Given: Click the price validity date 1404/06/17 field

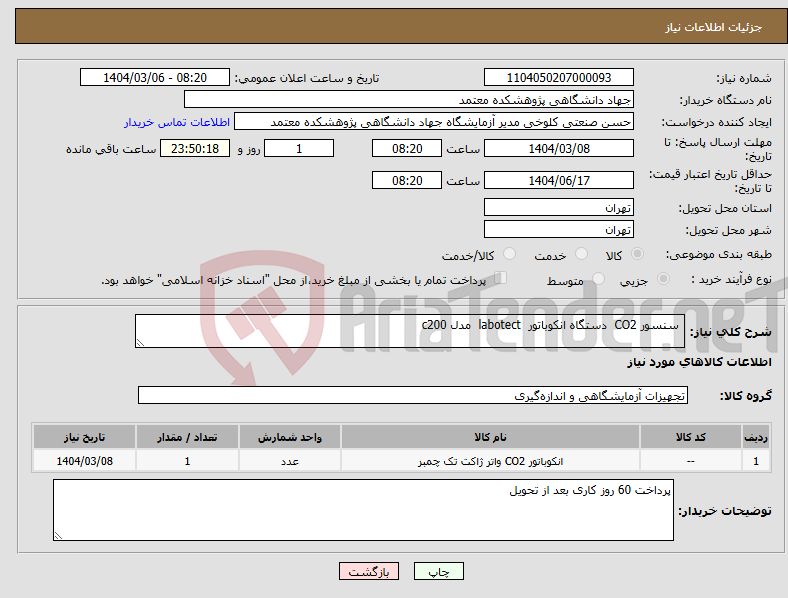Looking at the screenshot, I should (x=559, y=180).
